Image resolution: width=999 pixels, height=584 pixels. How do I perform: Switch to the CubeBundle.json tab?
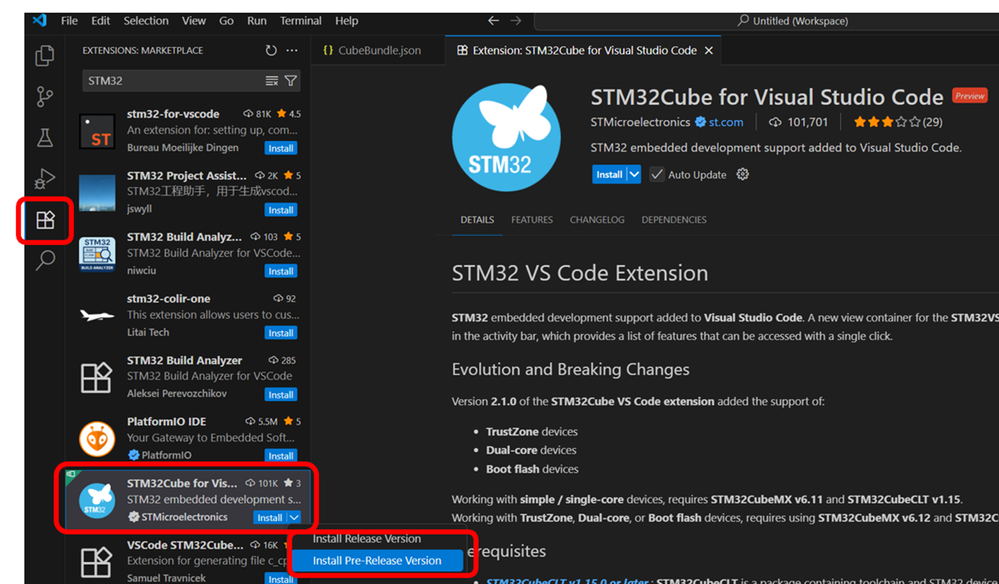point(378,50)
